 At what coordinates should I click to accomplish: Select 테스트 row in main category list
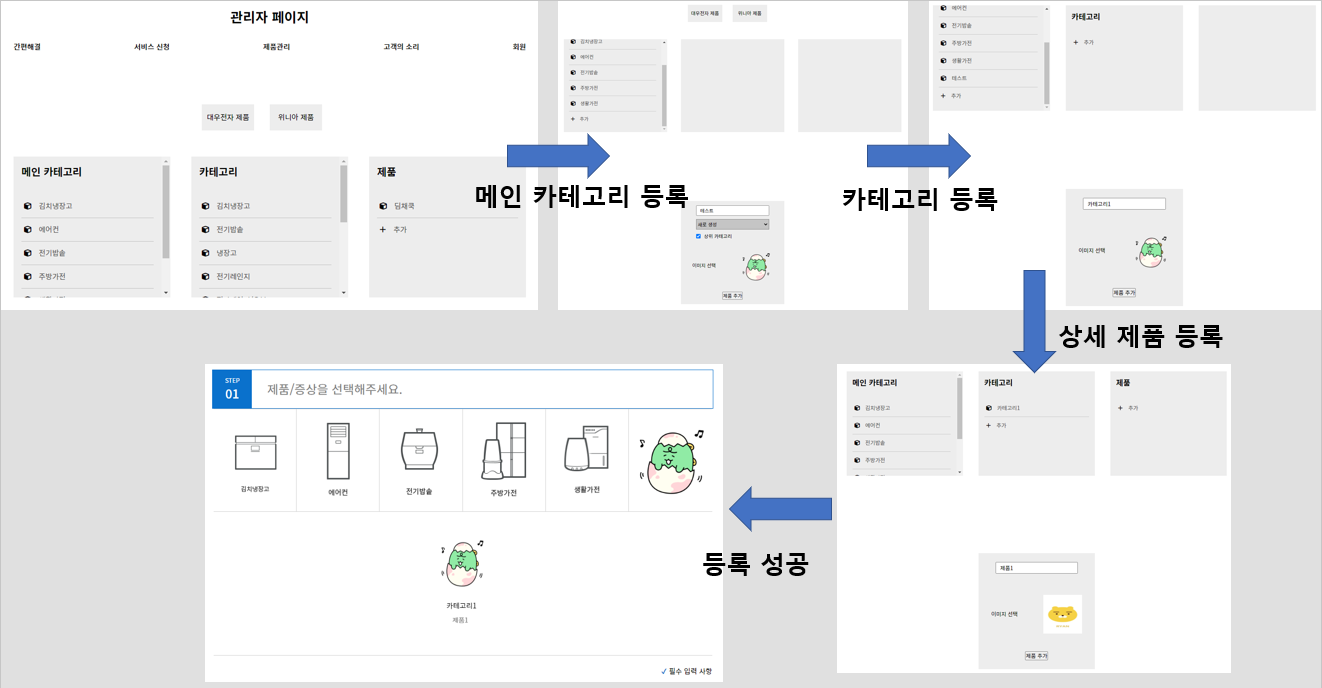point(990,78)
